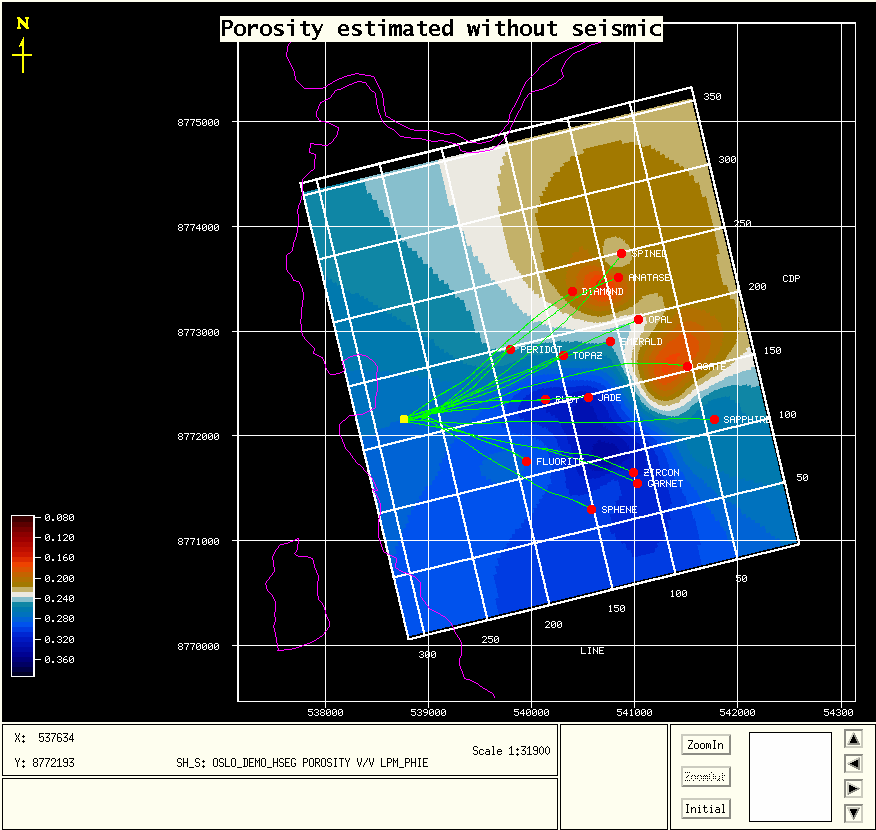
Task: Click the Initial view button
Action: point(705,808)
